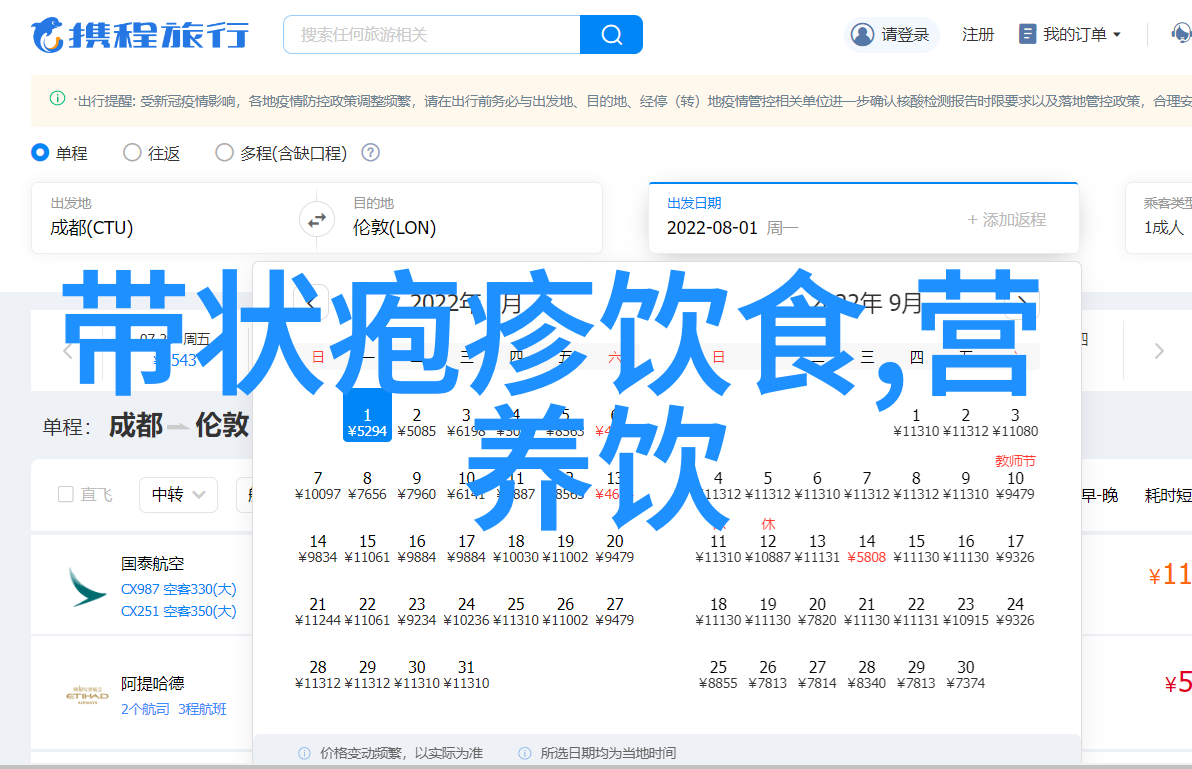This screenshot has height=769, width=1192.
Task: Click the magnifier search button
Action: pos(611,35)
